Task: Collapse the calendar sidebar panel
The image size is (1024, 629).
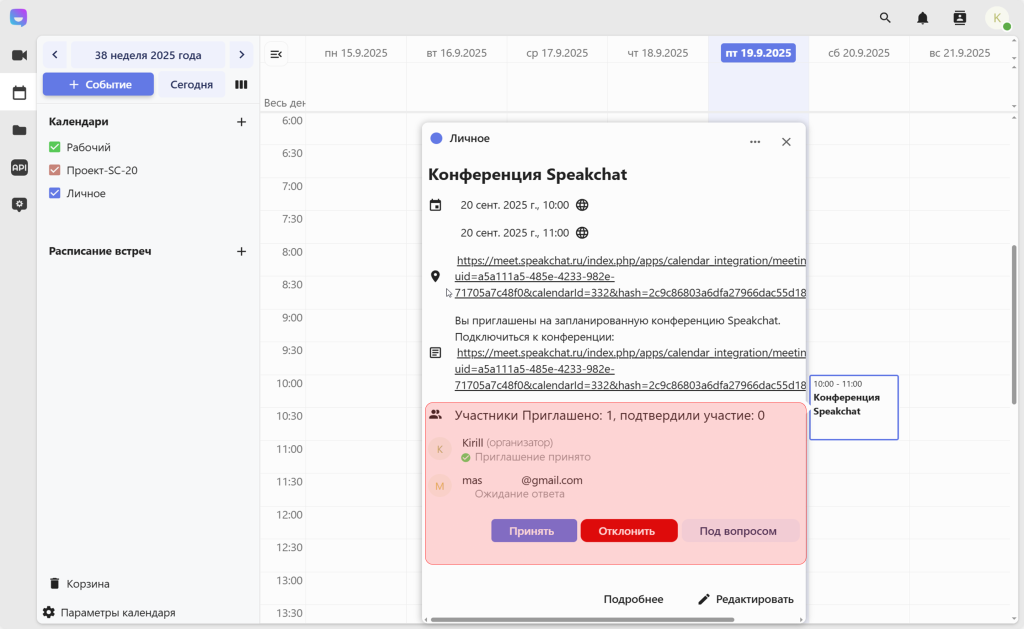Action: (276, 54)
